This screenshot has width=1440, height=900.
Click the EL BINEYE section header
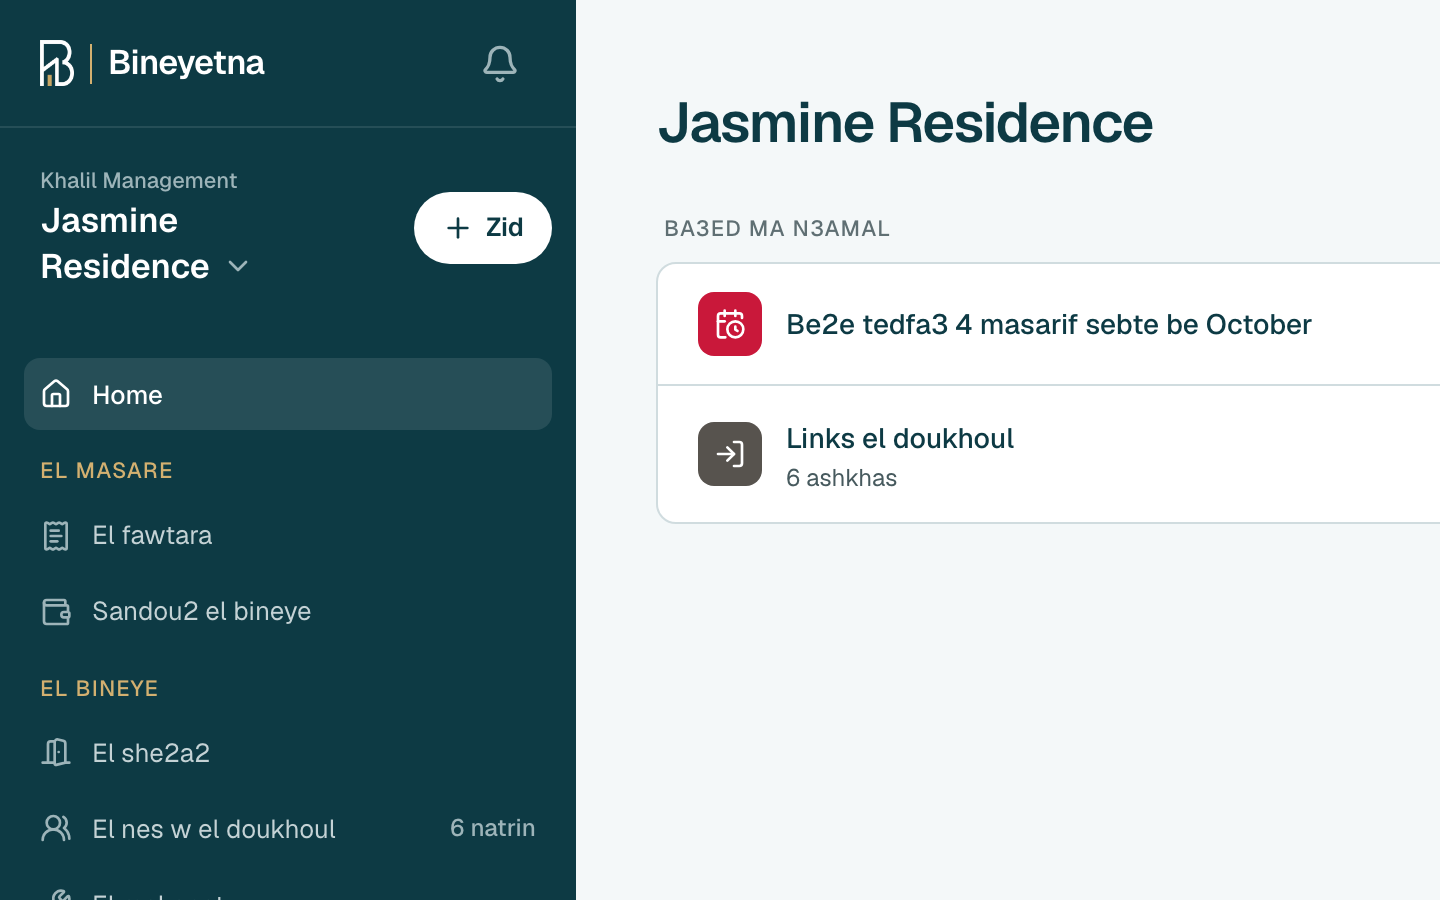click(x=99, y=688)
